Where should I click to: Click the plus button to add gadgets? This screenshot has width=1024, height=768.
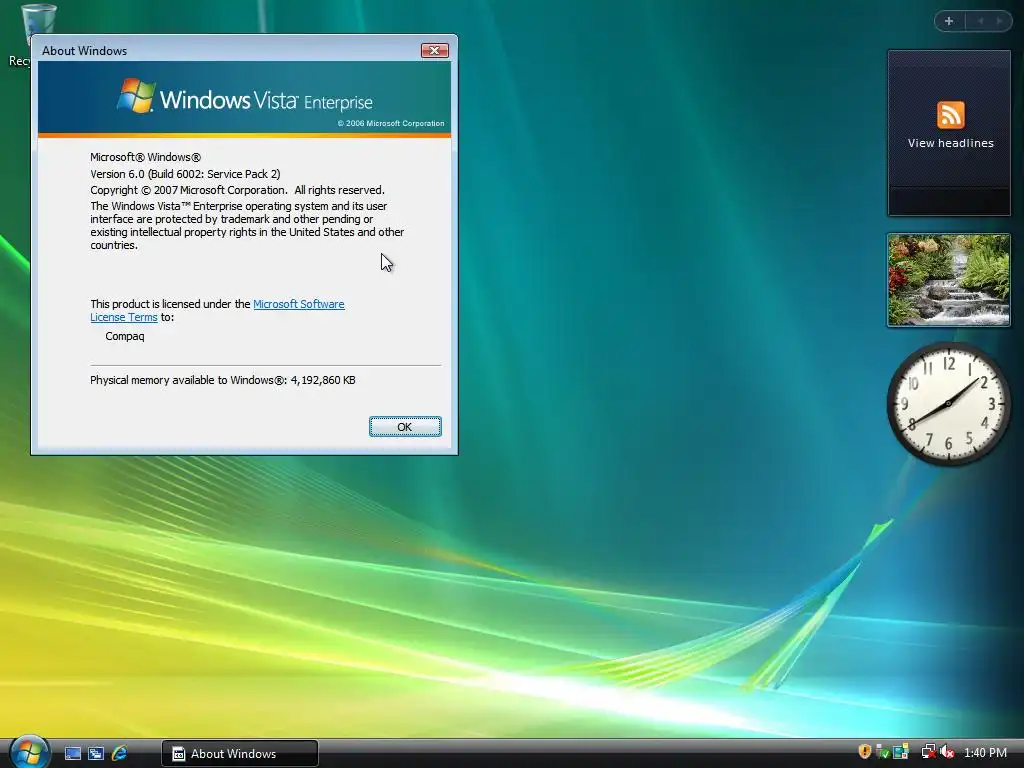tap(949, 21)
